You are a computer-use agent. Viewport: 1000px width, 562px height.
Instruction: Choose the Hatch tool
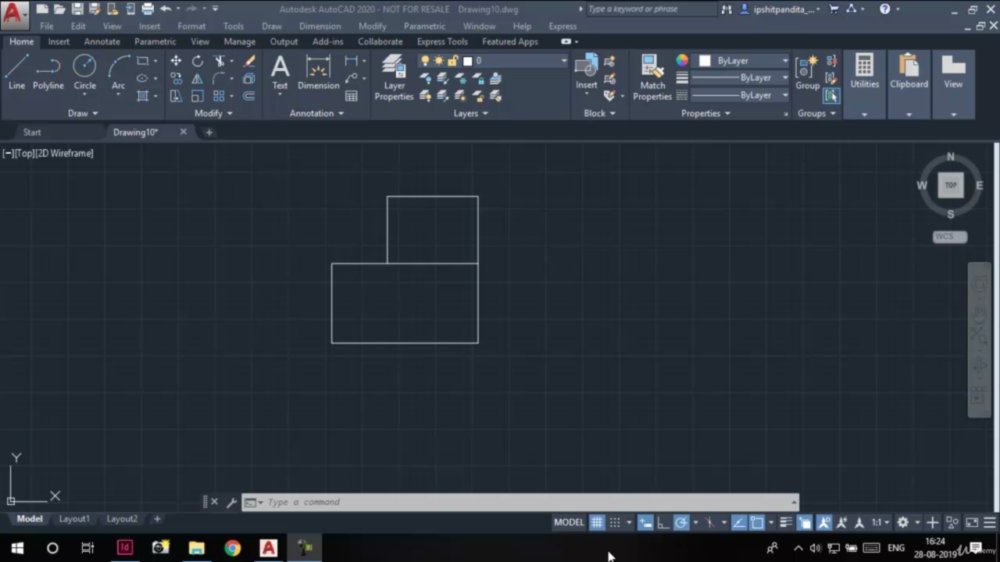(x=143, y=96)
